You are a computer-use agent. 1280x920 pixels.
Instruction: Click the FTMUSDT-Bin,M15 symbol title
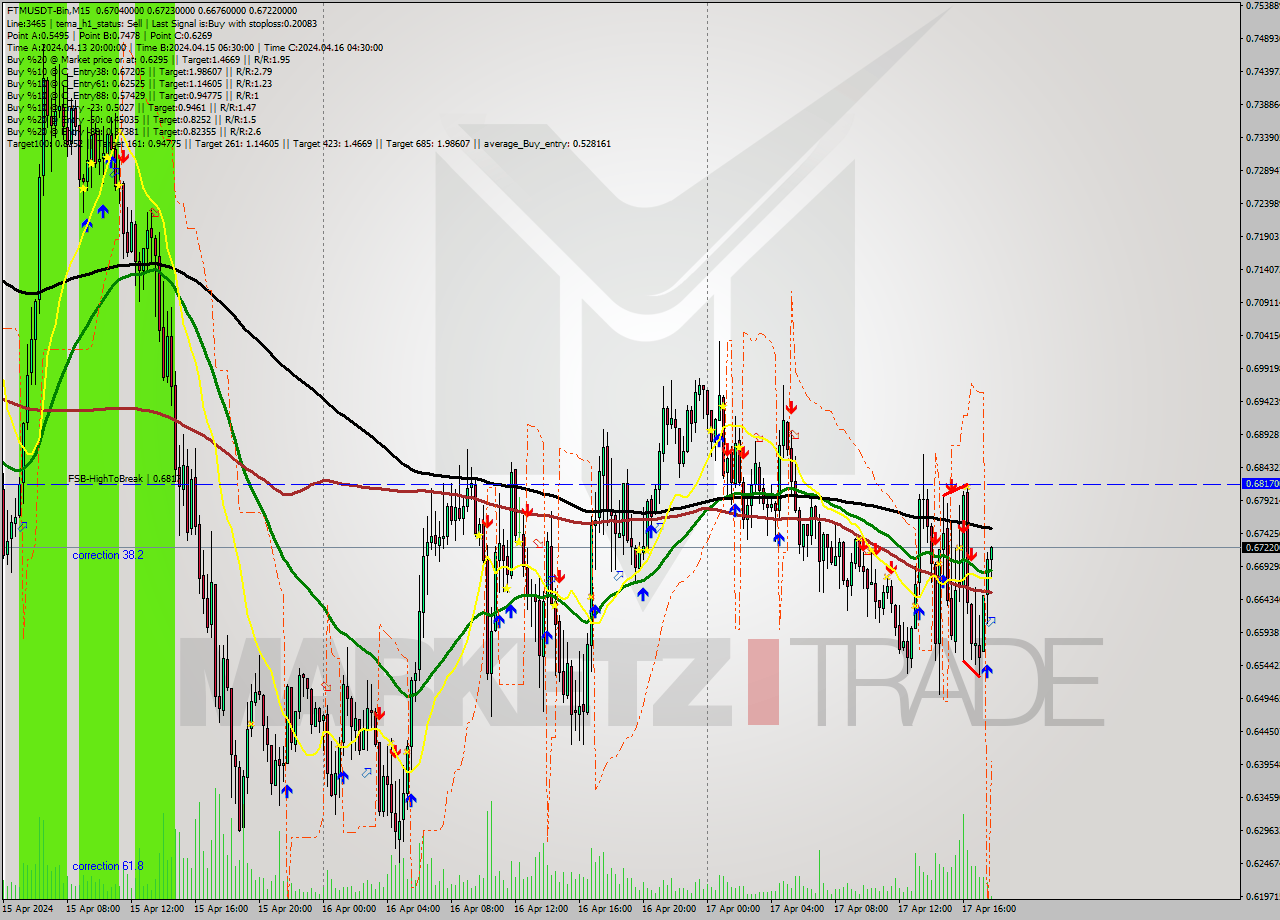[46, 10]
